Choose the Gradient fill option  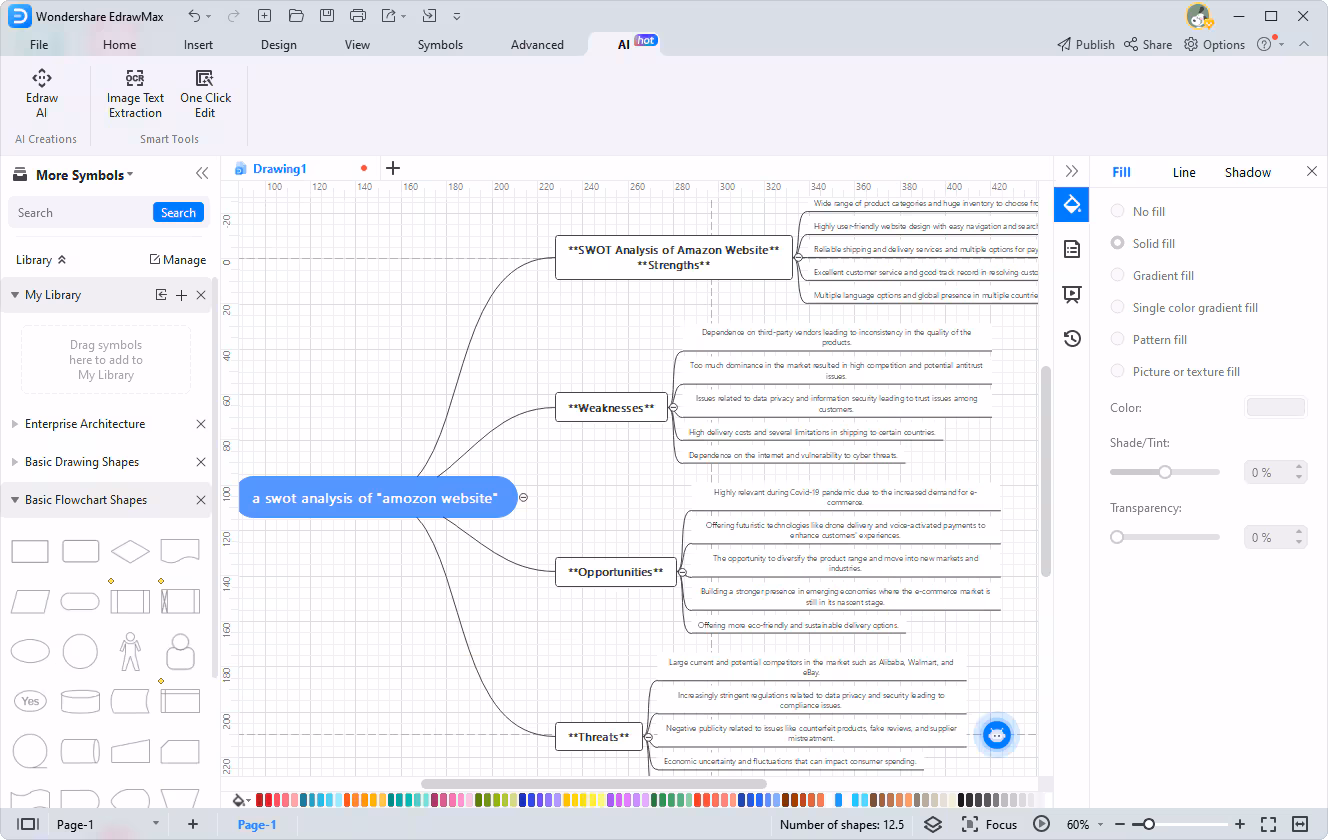pos(1153,275)
